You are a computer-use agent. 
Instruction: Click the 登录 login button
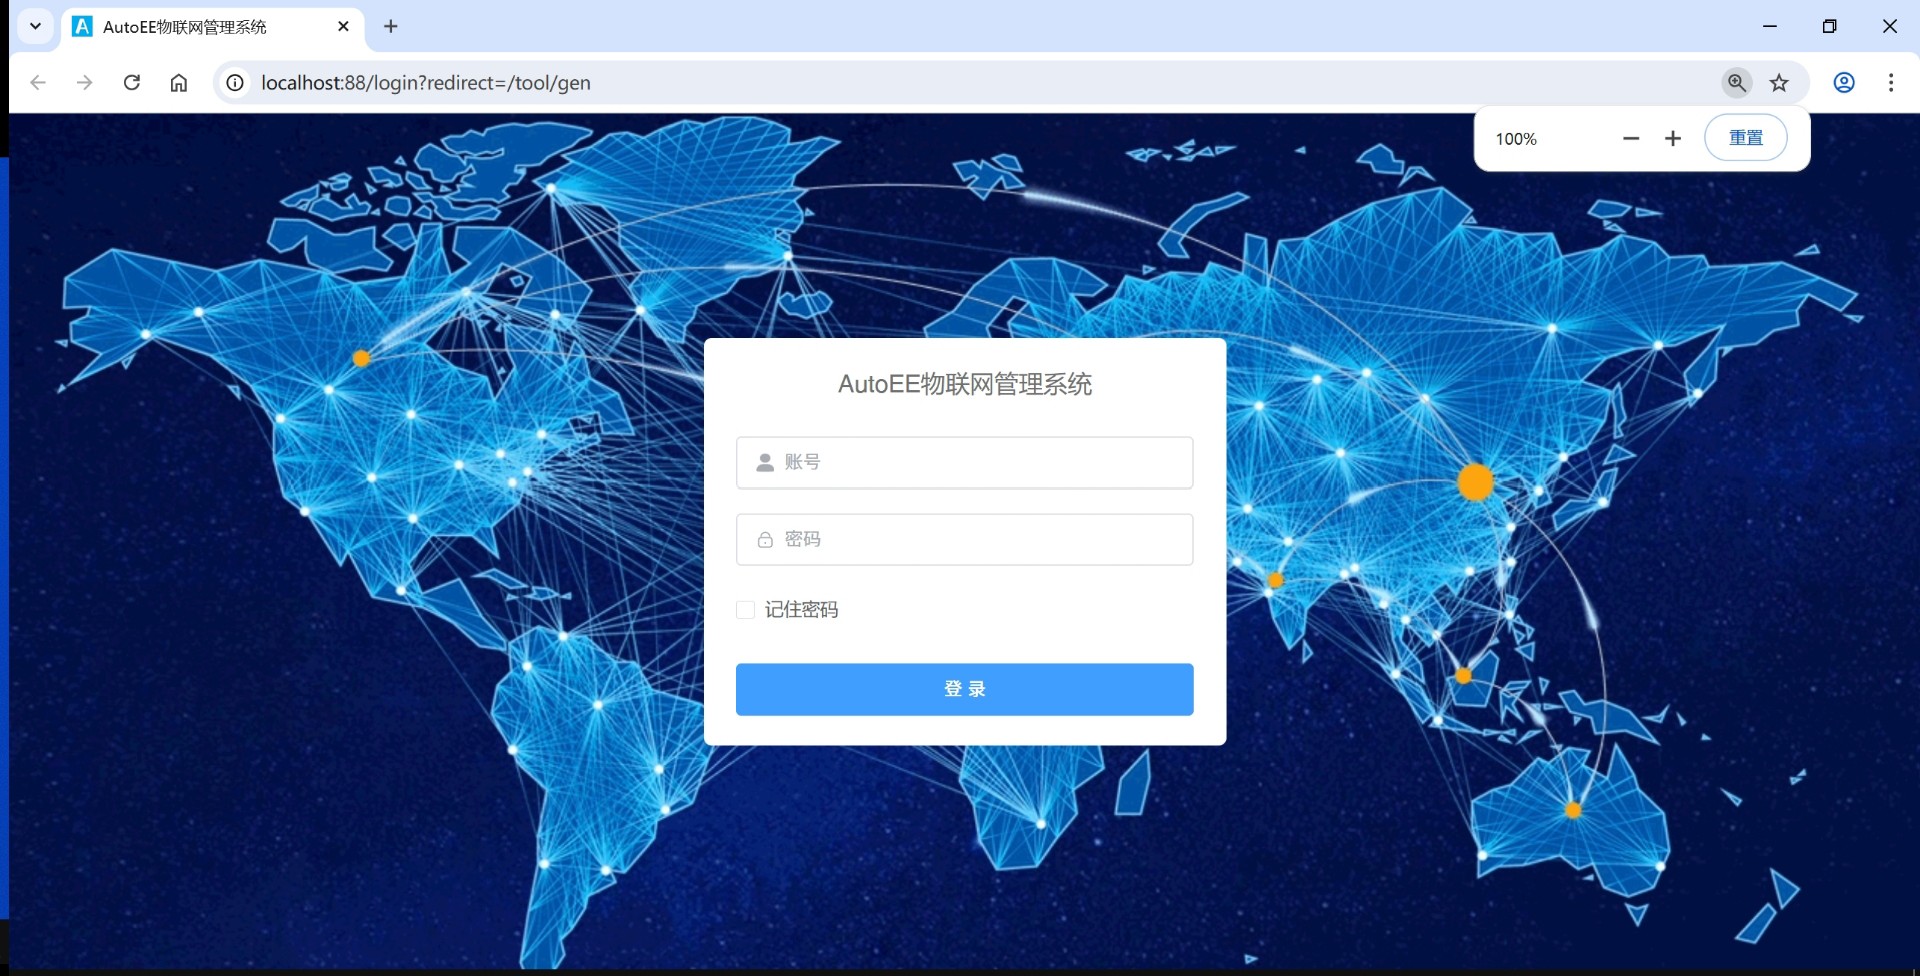click(964, 689)
